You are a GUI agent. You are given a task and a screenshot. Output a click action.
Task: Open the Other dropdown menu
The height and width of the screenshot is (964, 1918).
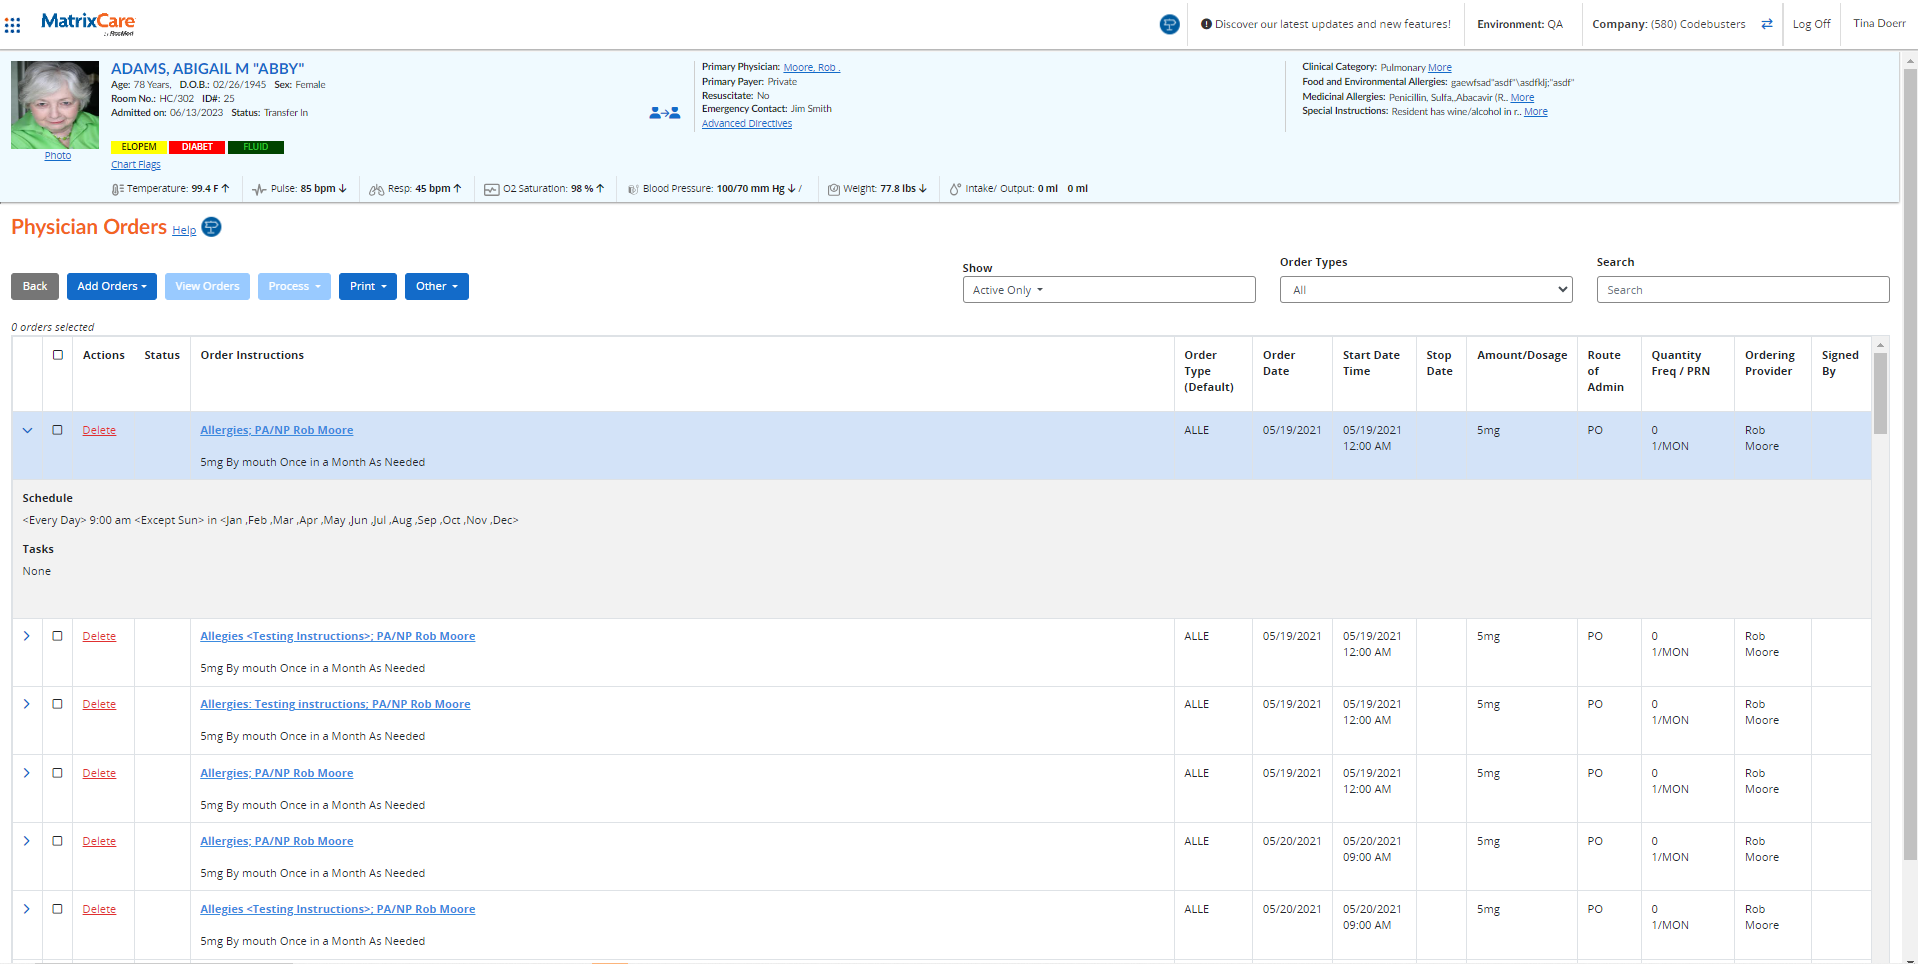point(437,286)
